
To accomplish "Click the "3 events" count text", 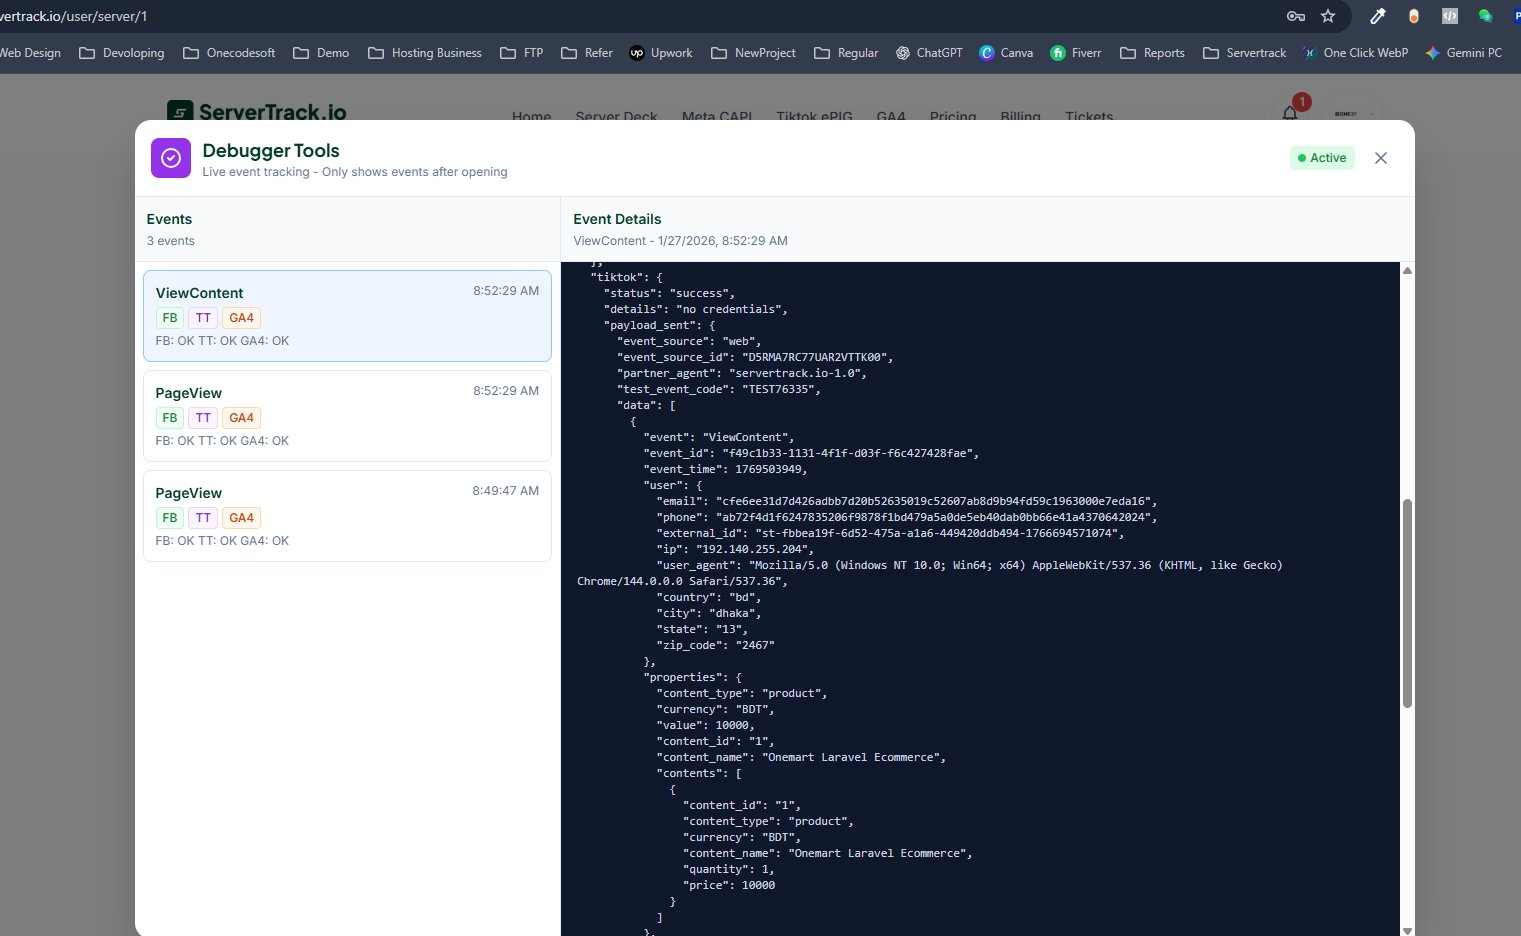I will (171, 241).
